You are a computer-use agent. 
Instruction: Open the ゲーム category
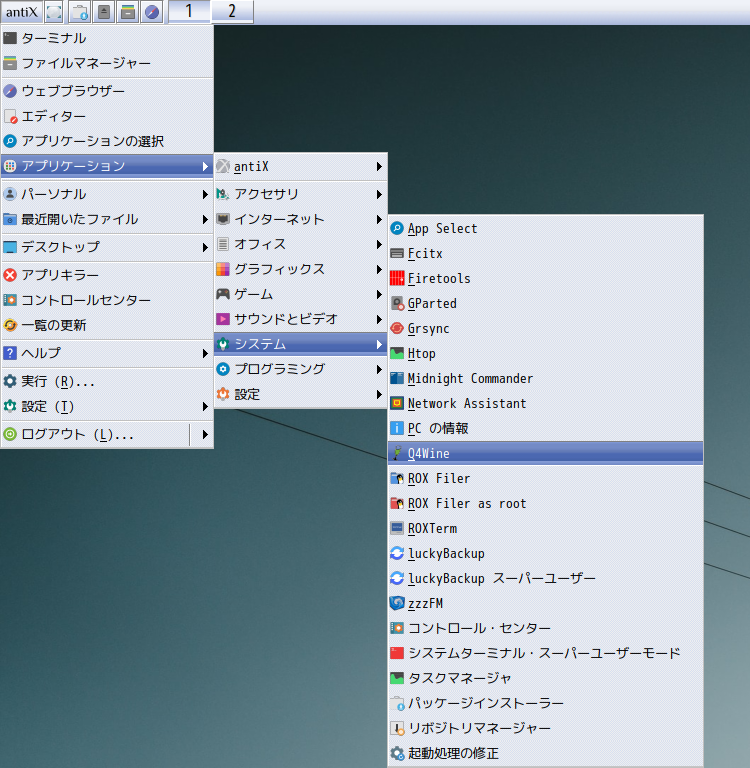click(300, 294)
